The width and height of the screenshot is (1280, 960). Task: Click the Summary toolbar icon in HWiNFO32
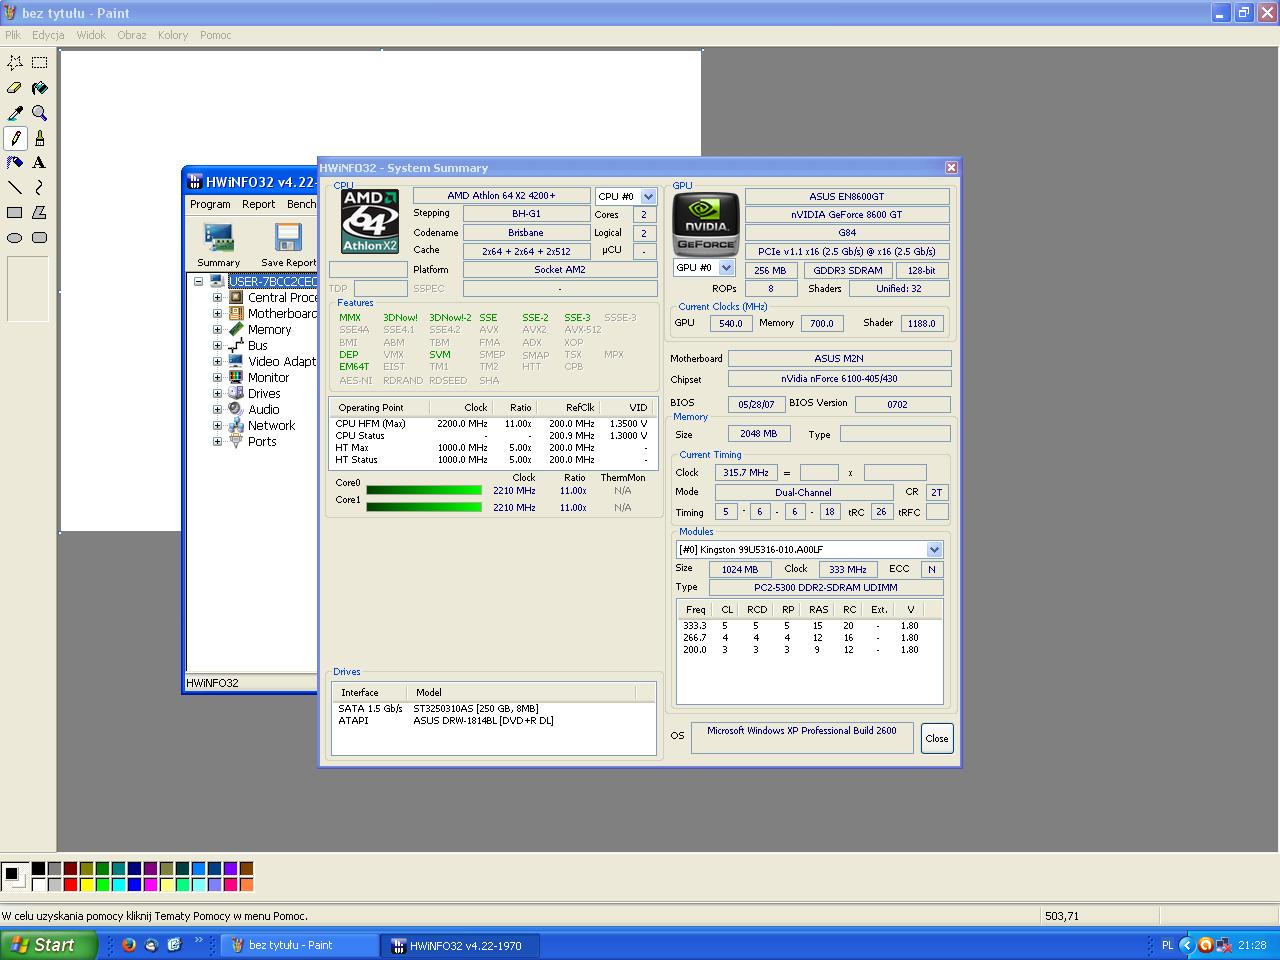pyautogui.click(x=218, y=245)
